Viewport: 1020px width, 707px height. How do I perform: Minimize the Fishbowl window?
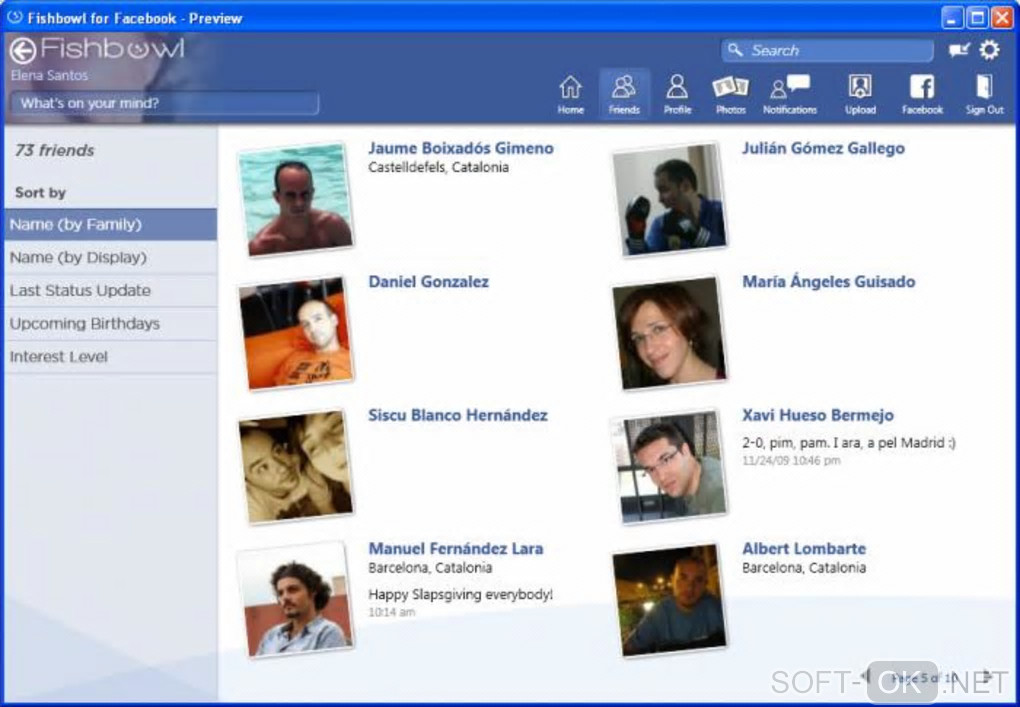click(952, 18)
